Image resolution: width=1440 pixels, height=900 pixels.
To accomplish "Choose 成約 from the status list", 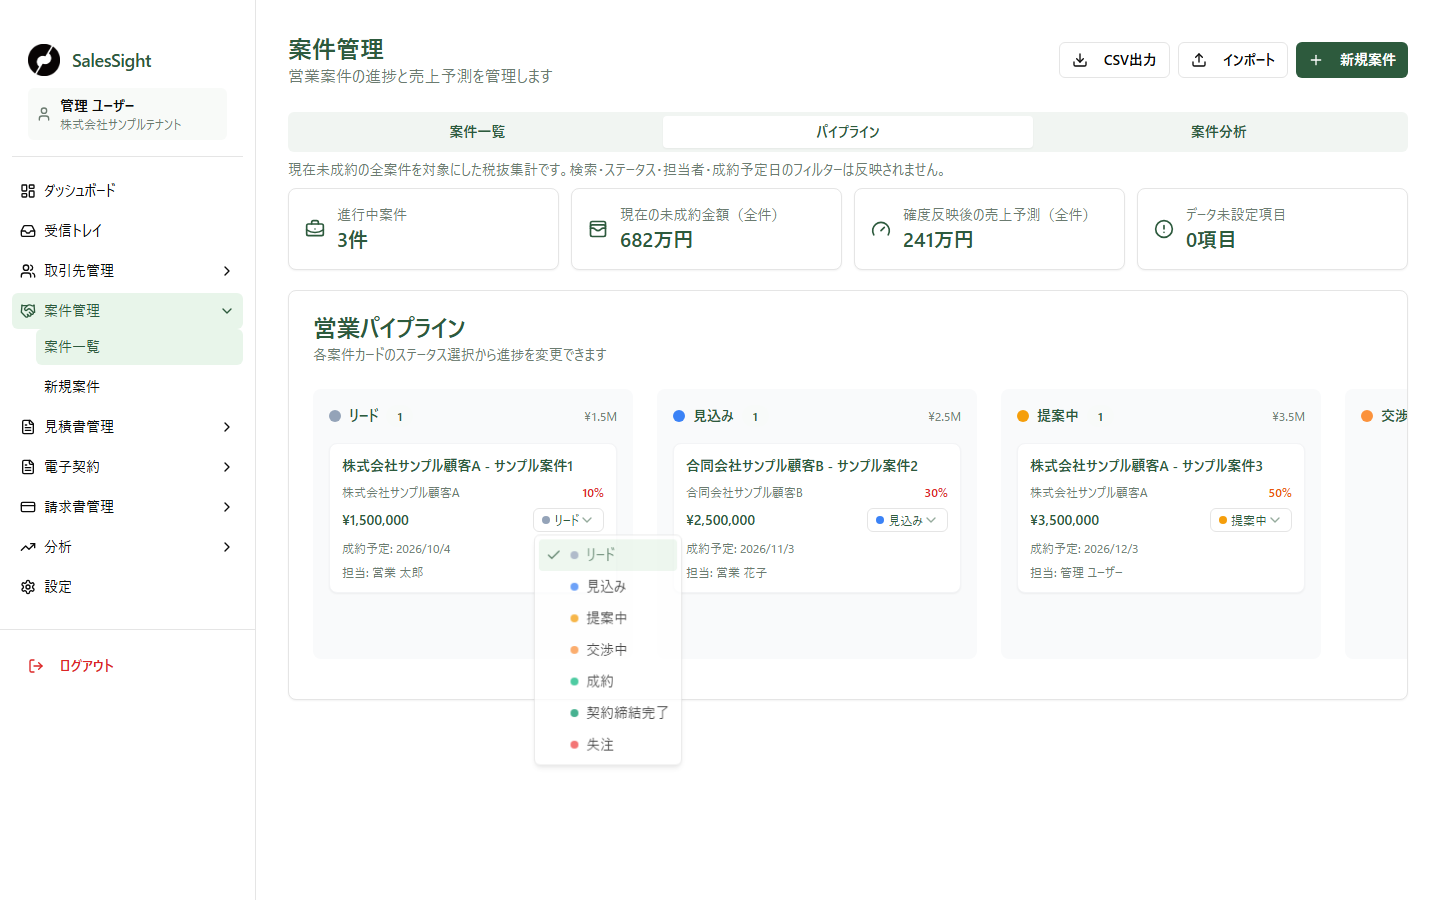I will coord(608,682).
